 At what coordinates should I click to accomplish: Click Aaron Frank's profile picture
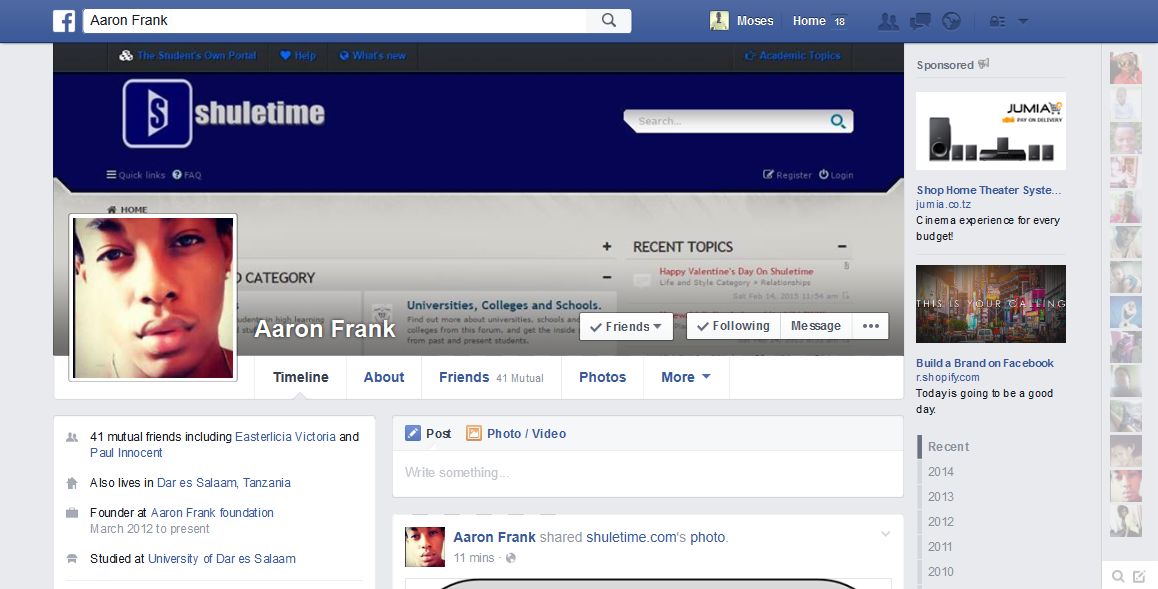point(153,297)
